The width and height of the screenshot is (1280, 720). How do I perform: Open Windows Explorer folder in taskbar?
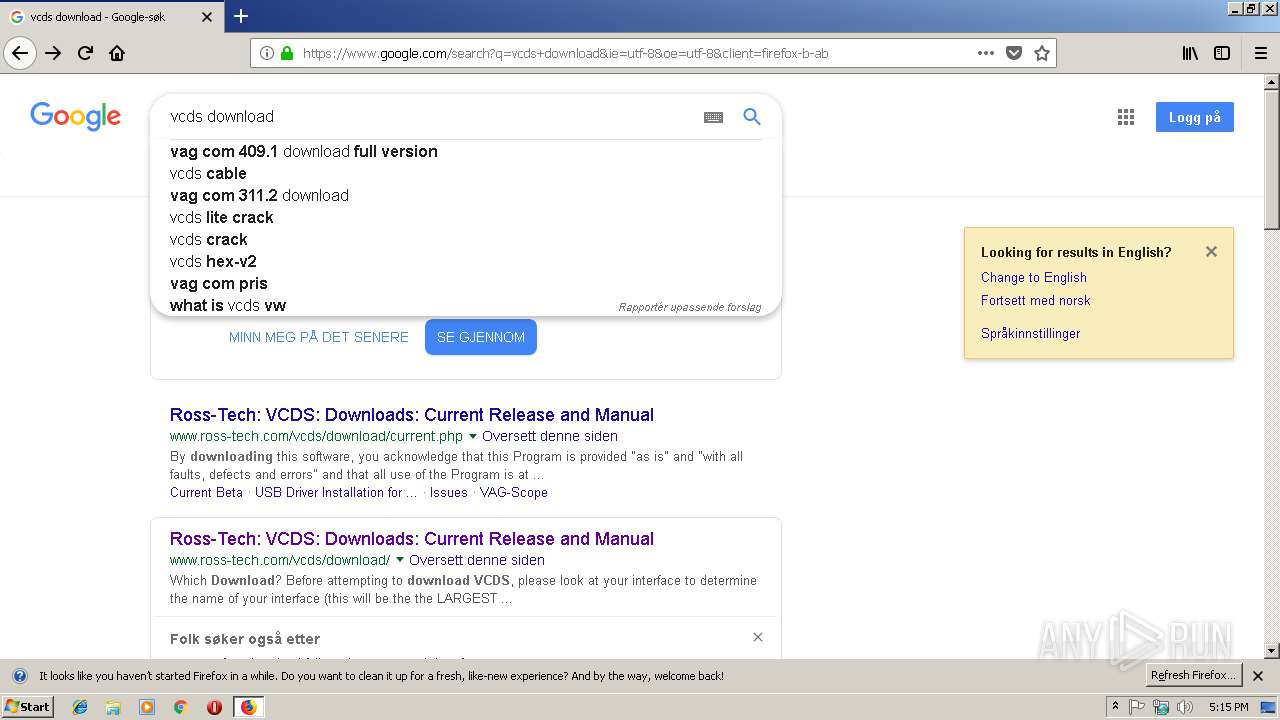113,707
